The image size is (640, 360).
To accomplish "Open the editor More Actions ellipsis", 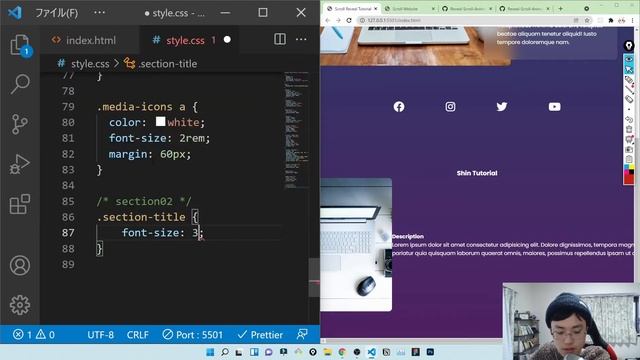I will 301,40.
